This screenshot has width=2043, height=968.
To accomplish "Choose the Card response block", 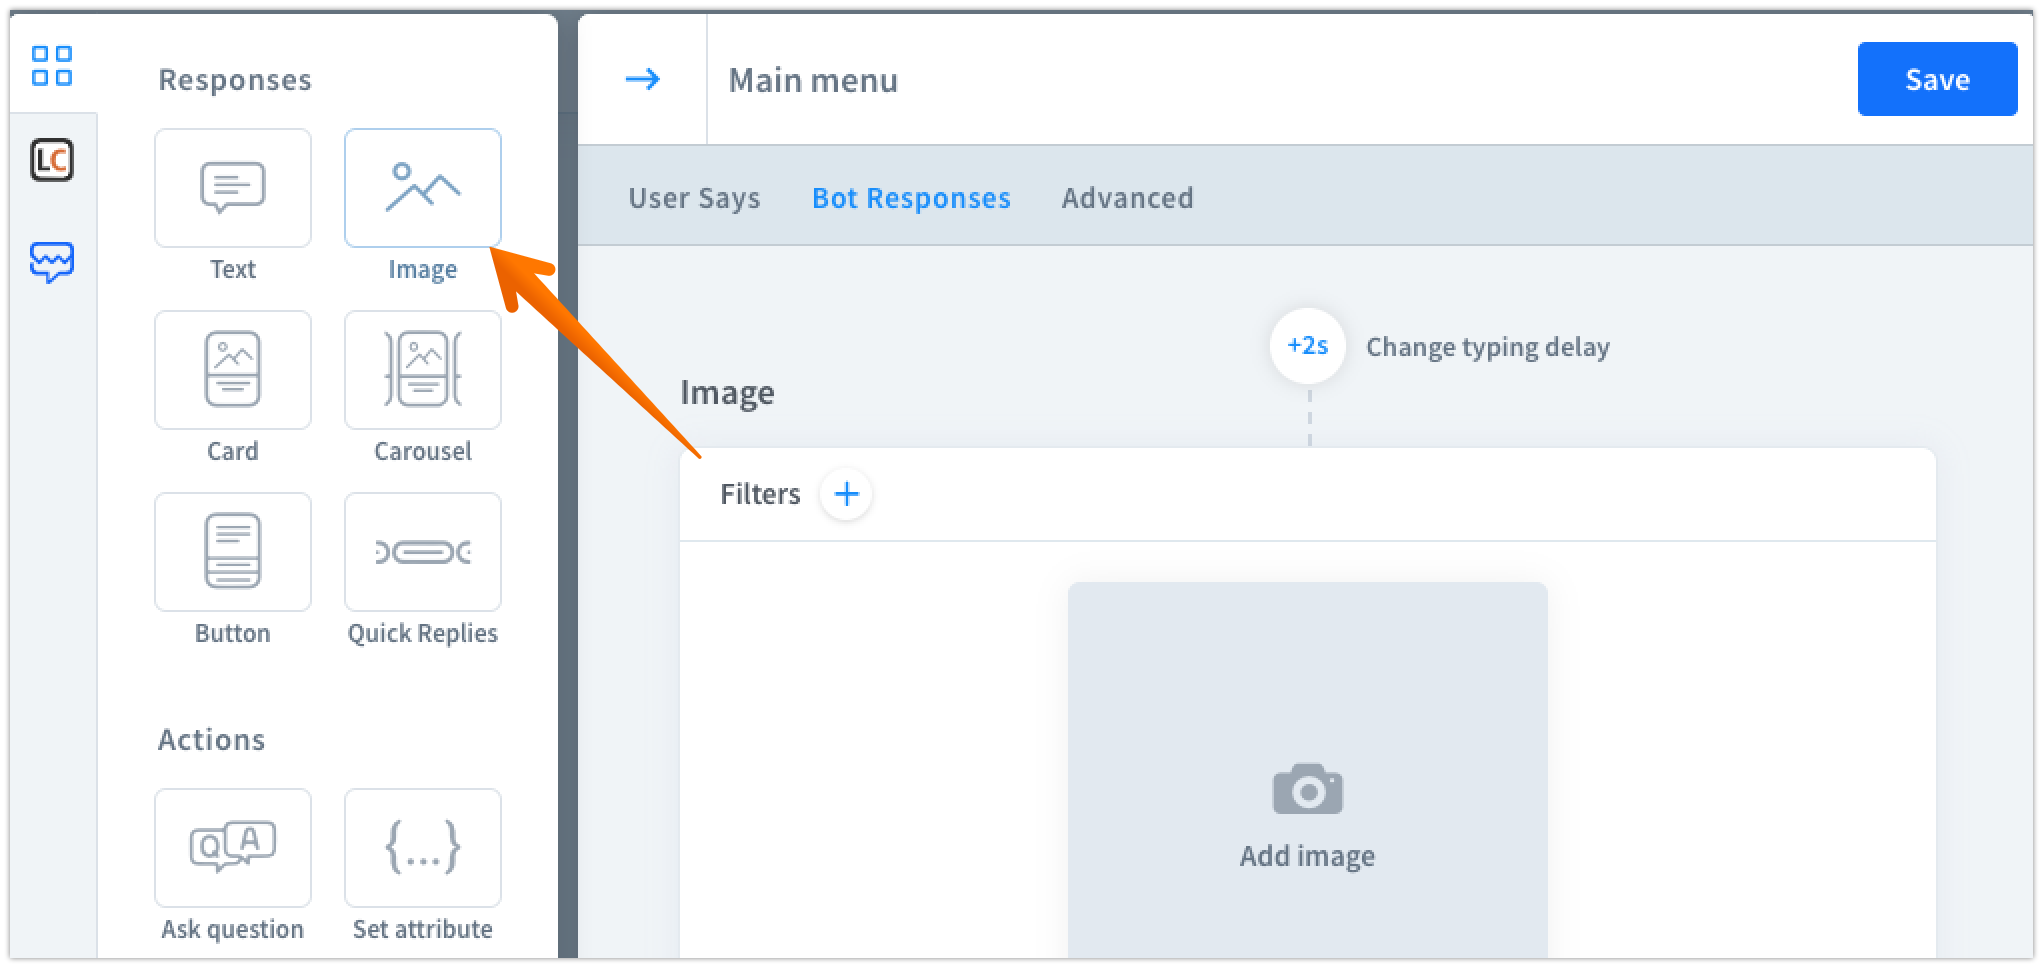I will click(232, 370).
